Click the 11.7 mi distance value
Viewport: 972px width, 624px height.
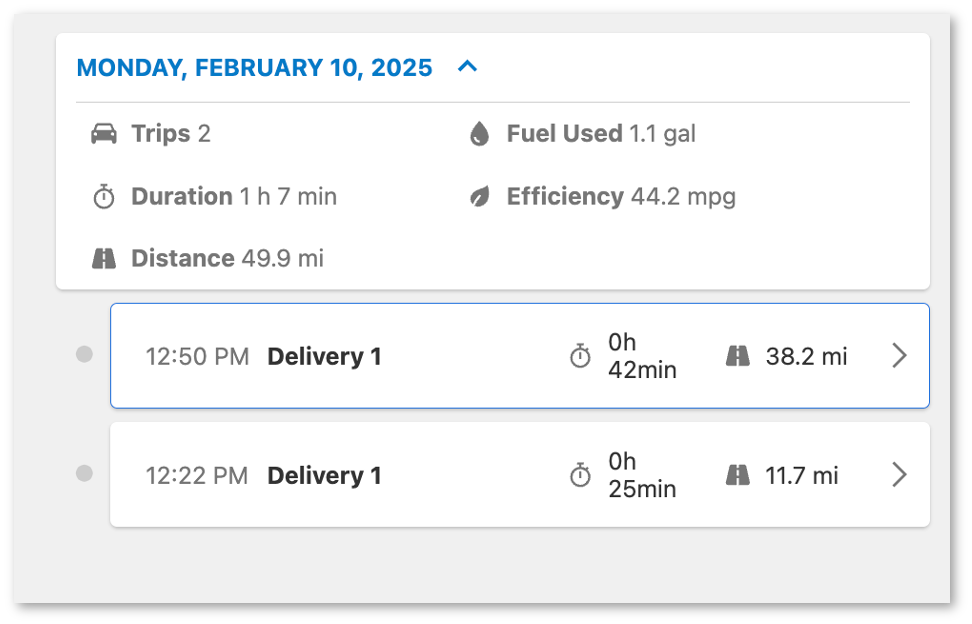802,476
